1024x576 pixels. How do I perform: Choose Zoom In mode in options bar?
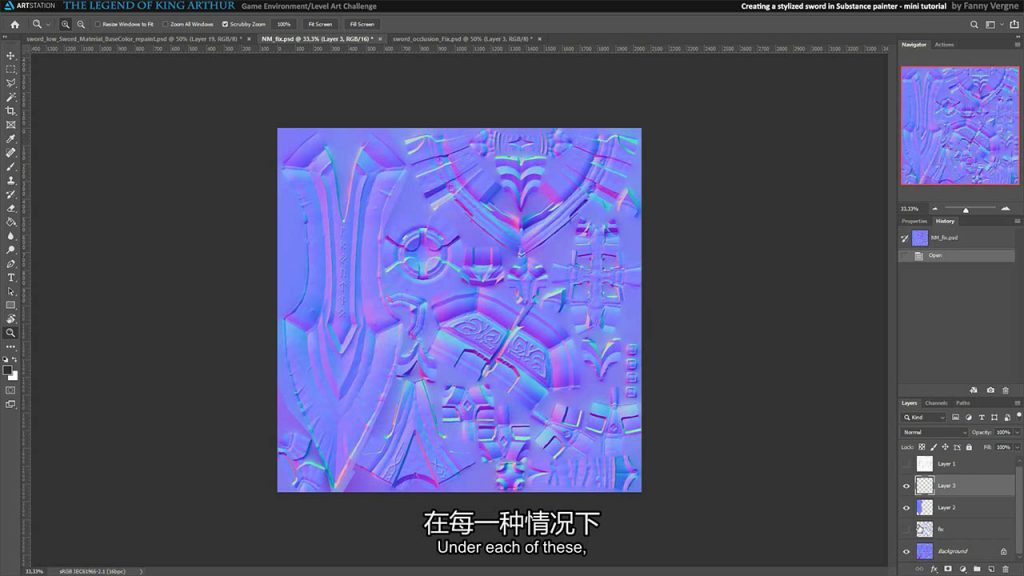click(x=65, y=24)
